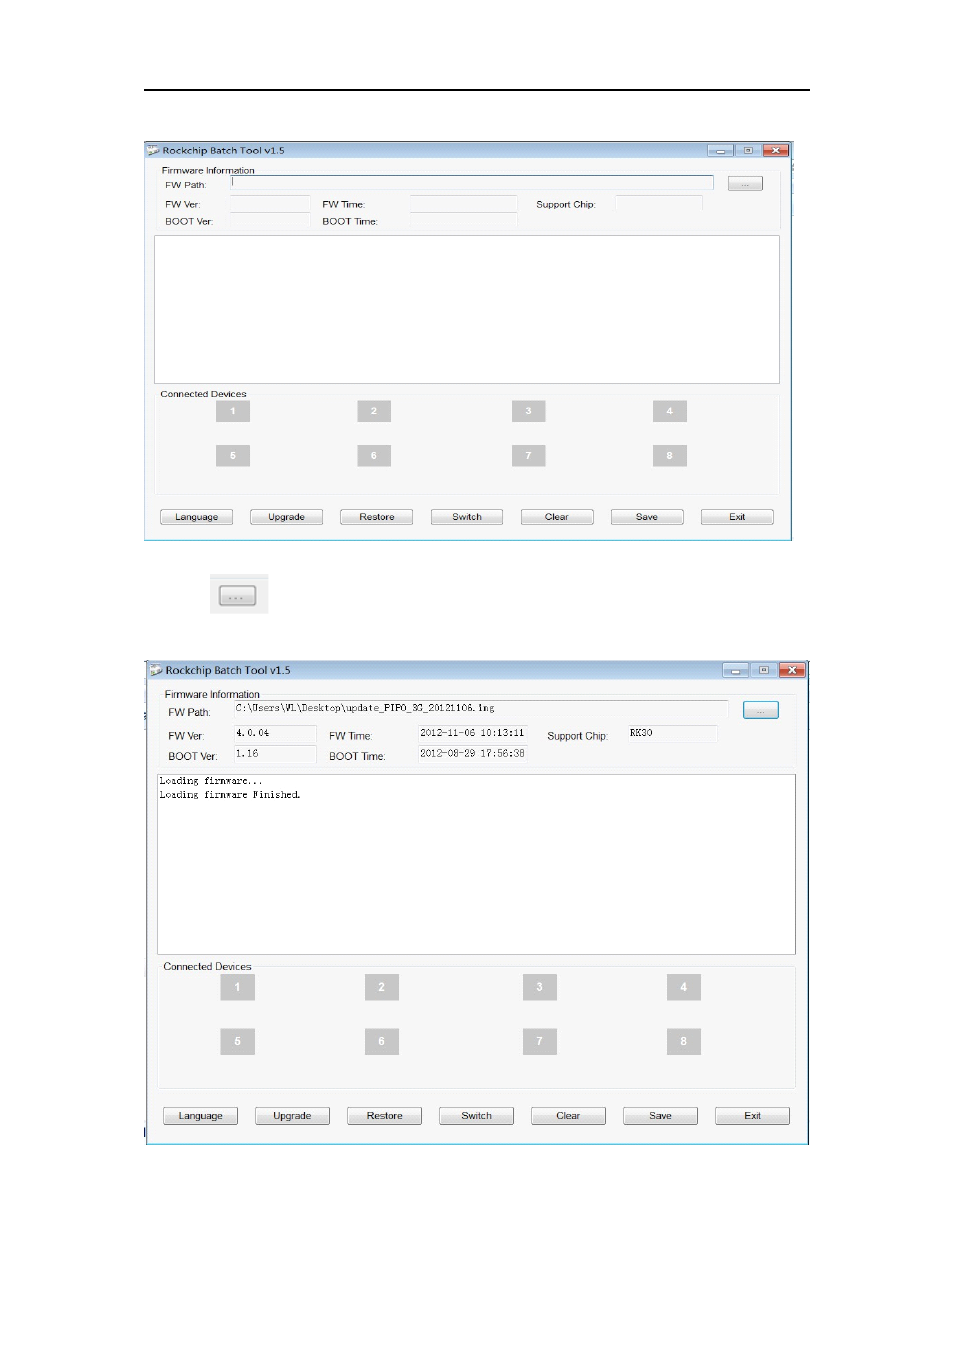The image size is (955, 1350).
Task: Choose Save in the loaded-firmware window
Action: 661,1116
